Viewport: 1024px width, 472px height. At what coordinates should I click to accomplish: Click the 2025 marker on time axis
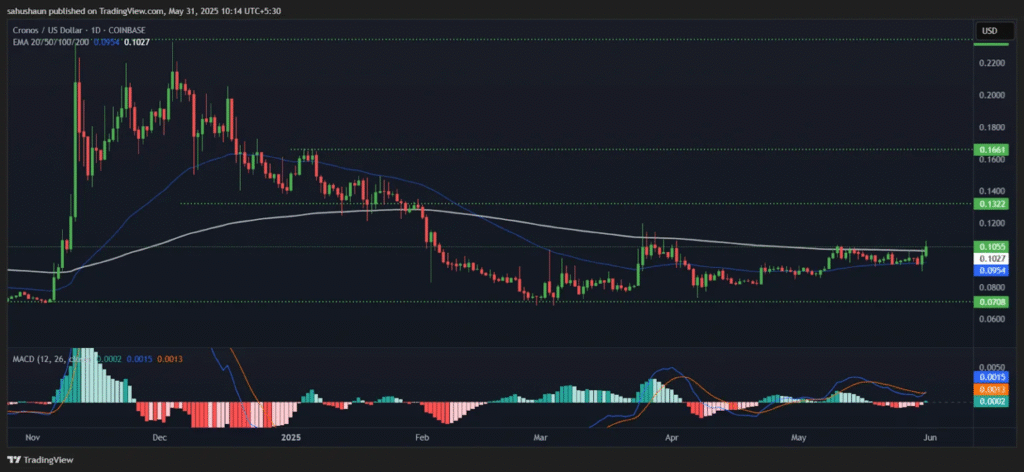pos(291,437)
